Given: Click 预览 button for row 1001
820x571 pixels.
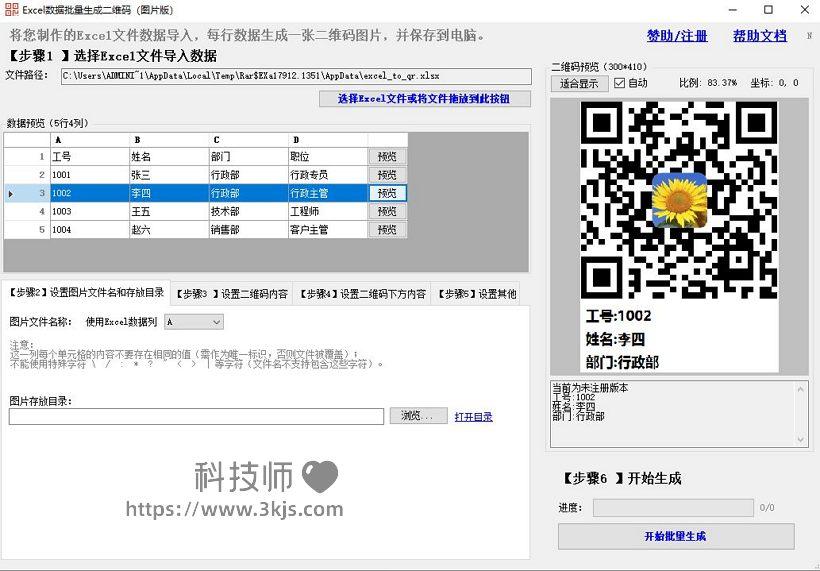Looking at the screenshot, I should coord(387,175).
